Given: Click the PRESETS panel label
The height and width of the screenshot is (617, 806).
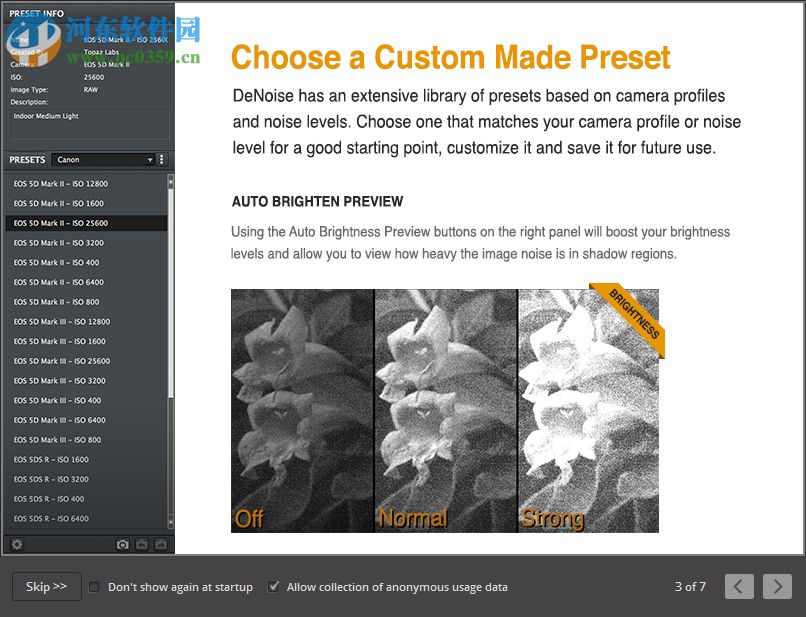Looking at the screenshot, I should coord(27,160).
